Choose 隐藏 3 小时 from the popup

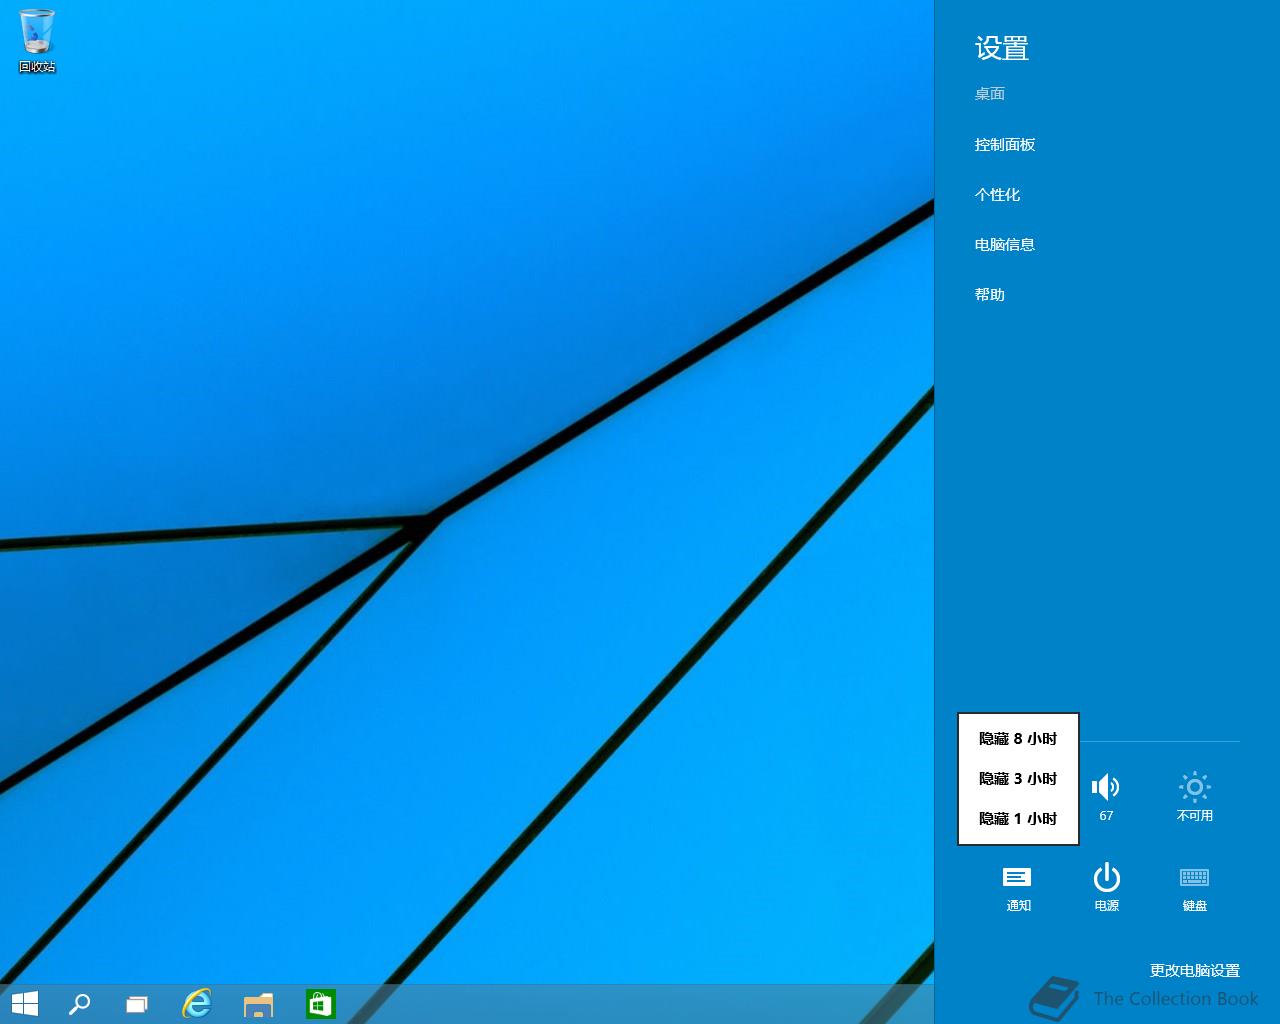tap(1018, 779)
